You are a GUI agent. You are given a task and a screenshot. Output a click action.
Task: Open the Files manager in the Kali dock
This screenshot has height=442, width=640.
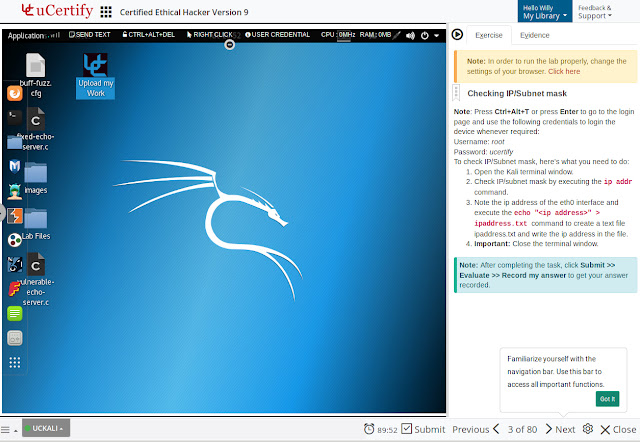(x=15, y=142)
